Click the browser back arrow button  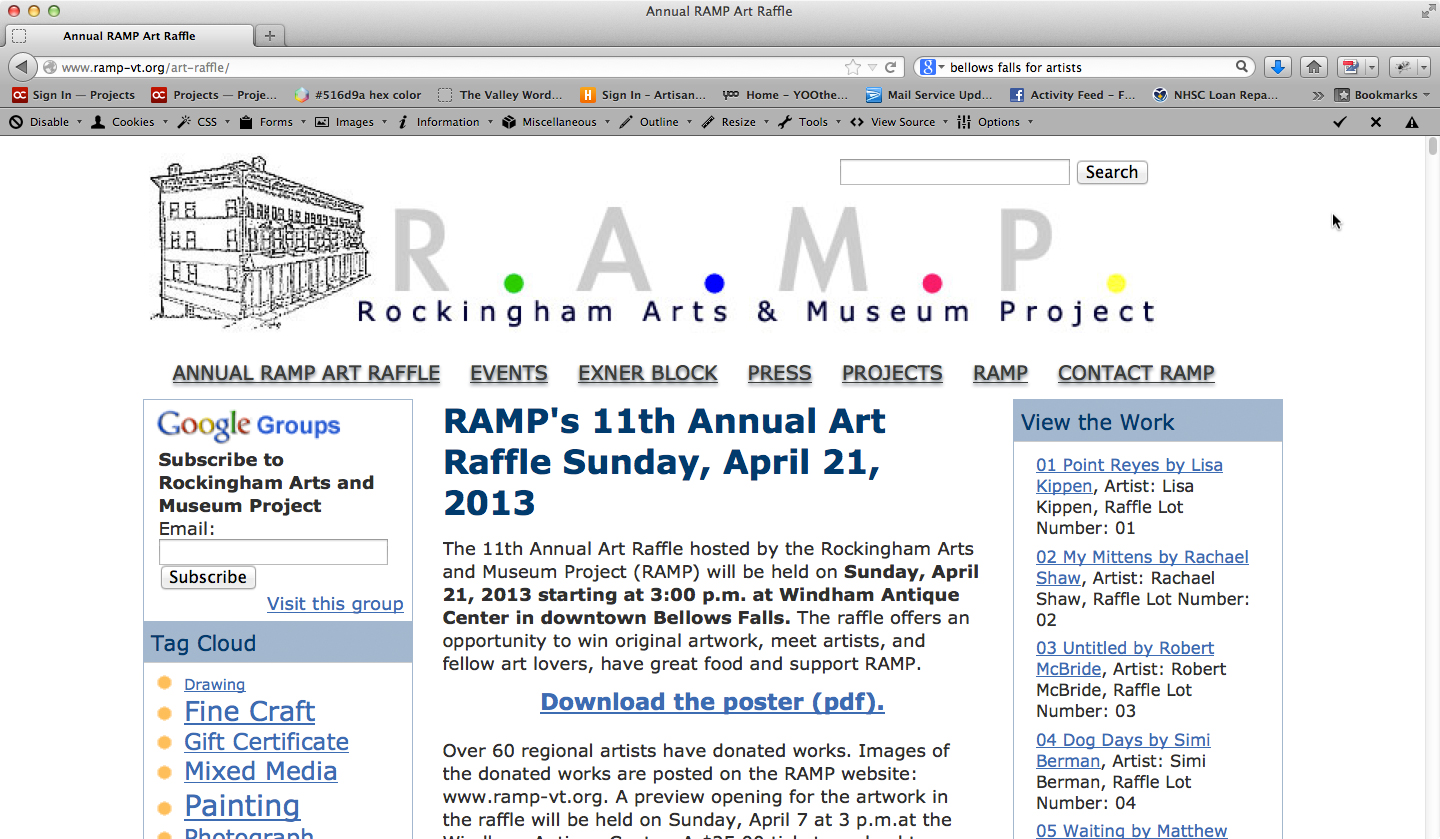[22, 67]
